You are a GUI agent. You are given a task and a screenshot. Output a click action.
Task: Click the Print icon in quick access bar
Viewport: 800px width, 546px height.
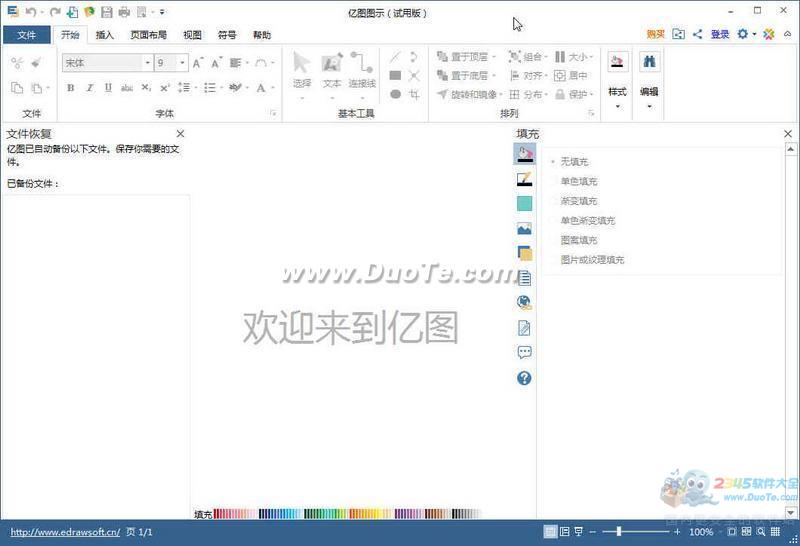click(124, 12)
